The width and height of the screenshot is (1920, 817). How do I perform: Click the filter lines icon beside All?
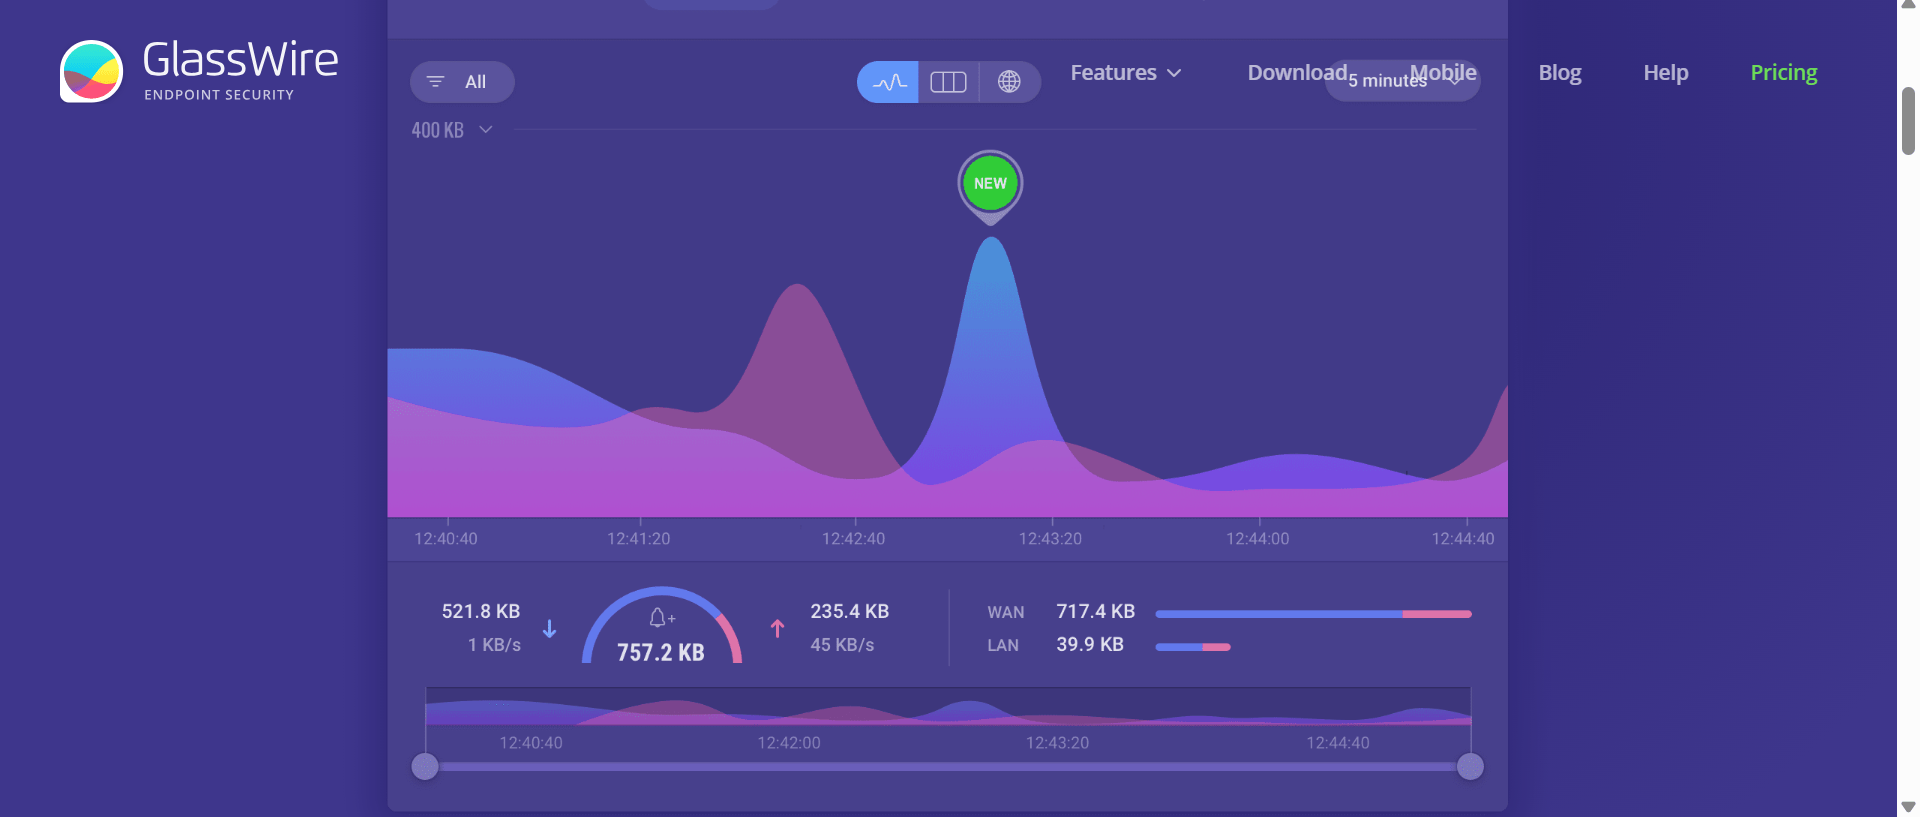click(435, 82)
